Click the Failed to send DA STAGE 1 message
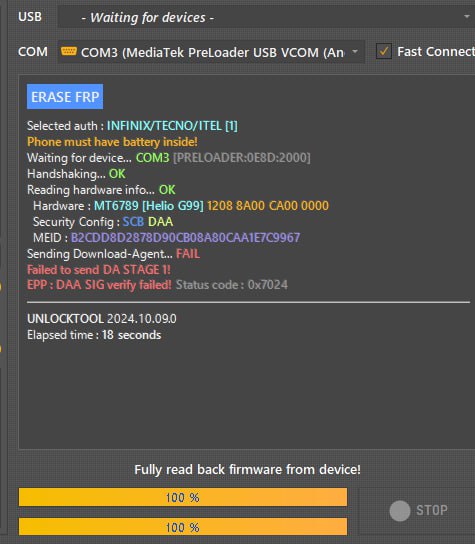Image resolution: width=475 pixels, height=544 pixels. point(99,270)
